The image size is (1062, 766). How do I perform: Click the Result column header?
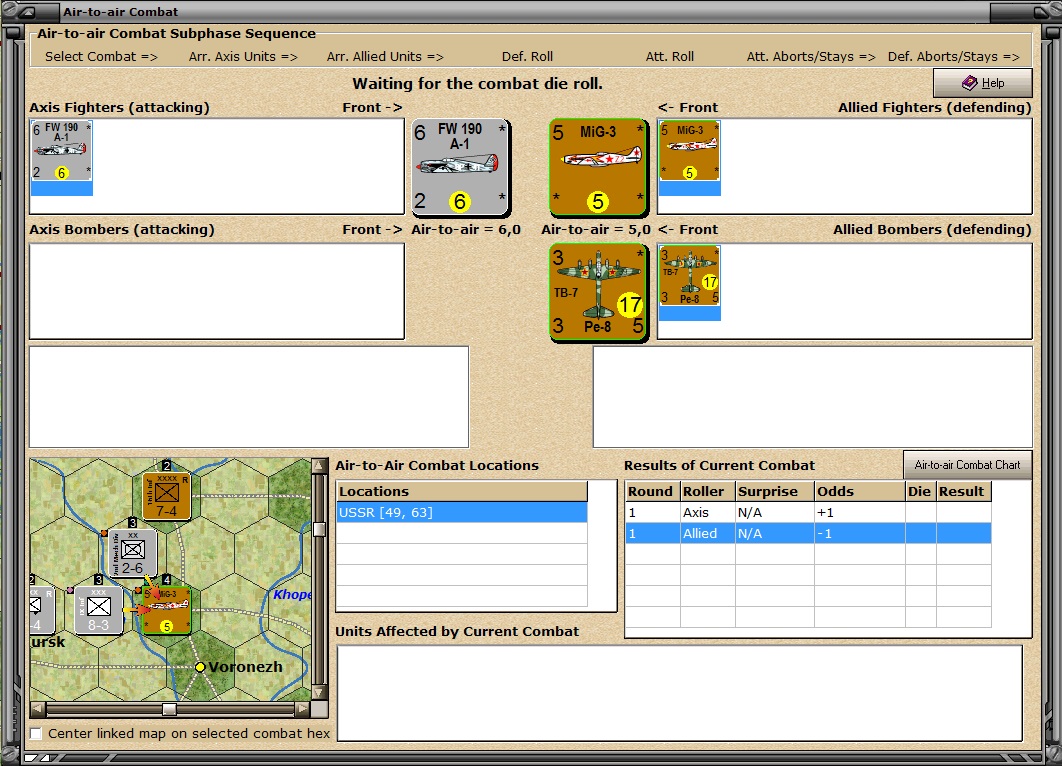[963, 492]
